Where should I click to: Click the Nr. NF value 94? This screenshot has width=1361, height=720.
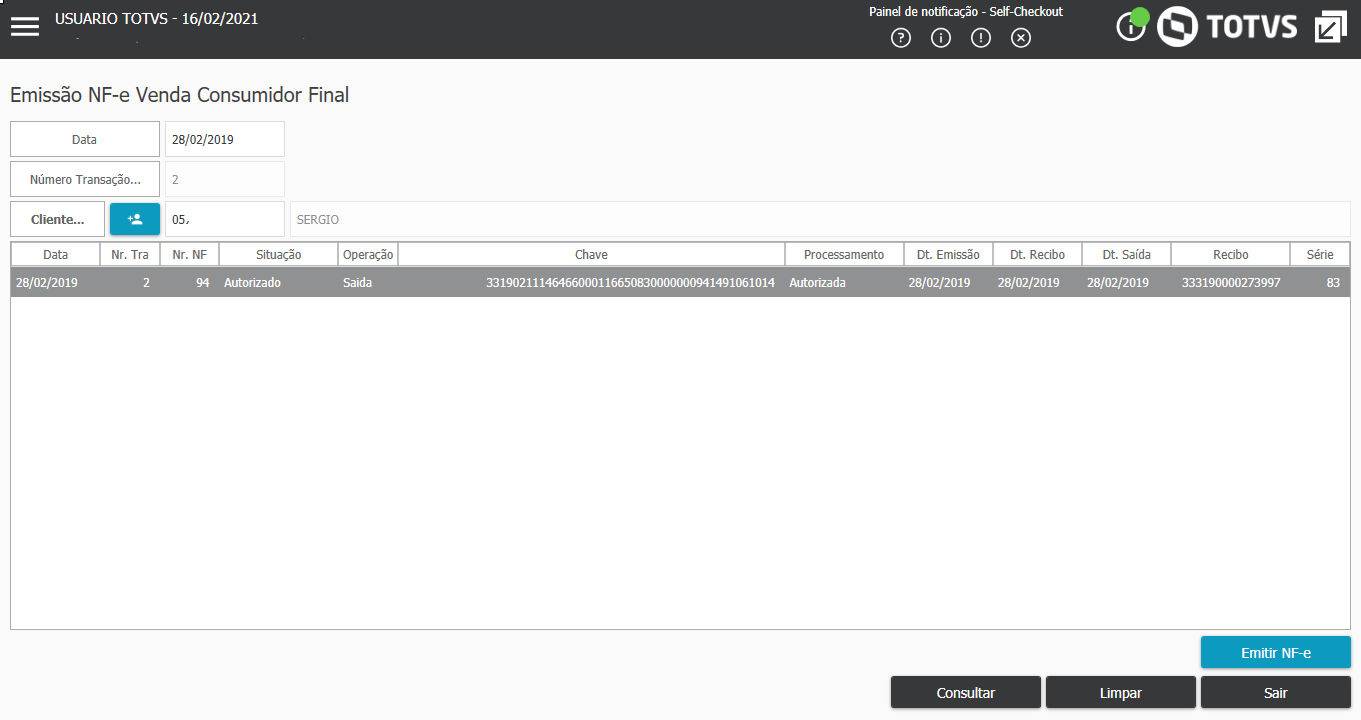point(189,283)
